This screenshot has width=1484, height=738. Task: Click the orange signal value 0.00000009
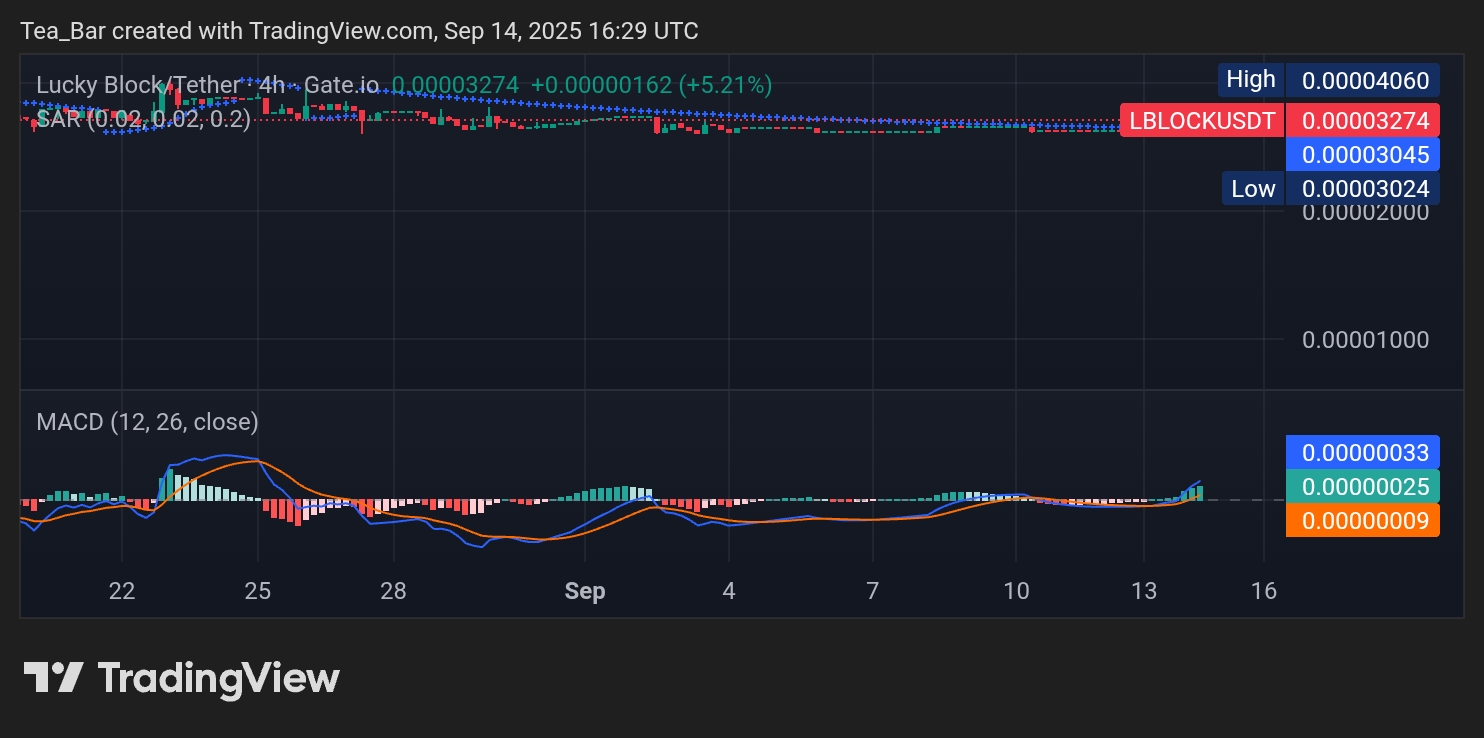(x=1363, y=520)
